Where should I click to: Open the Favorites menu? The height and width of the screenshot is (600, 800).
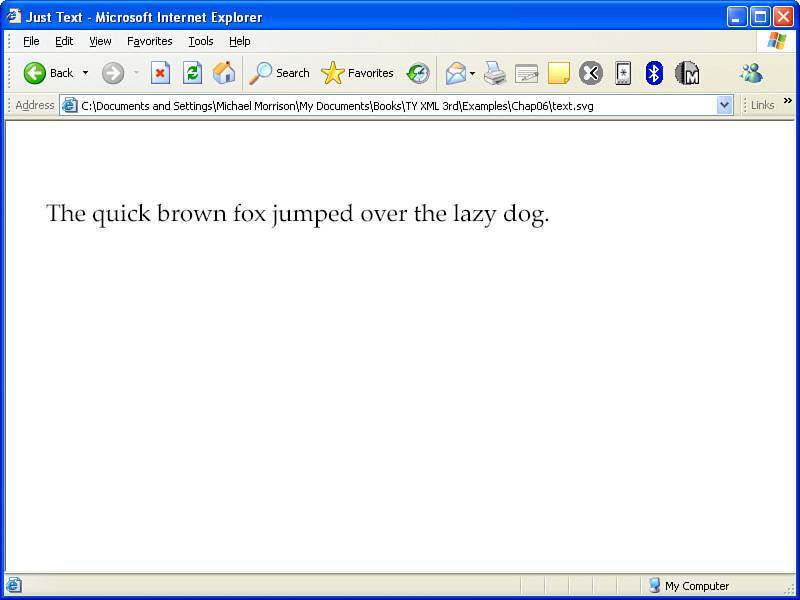click(149, 41)
